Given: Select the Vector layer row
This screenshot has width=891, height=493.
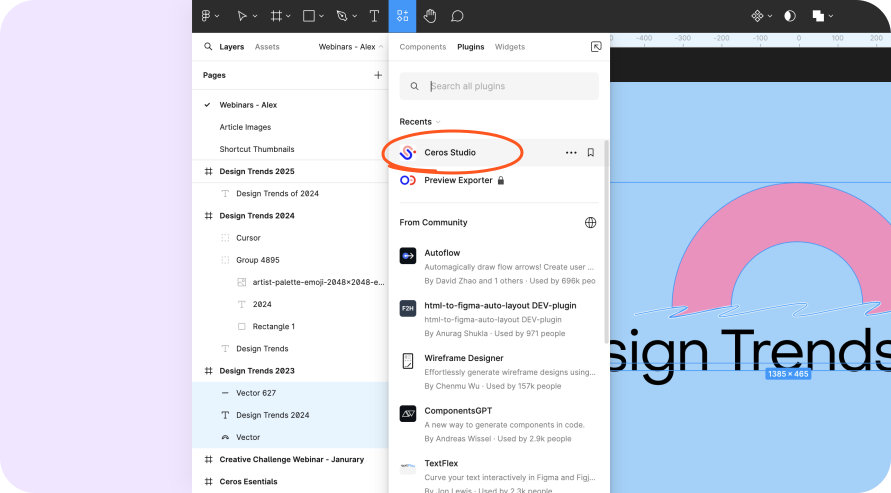Looking at the screenshot, I should (290, 437).
